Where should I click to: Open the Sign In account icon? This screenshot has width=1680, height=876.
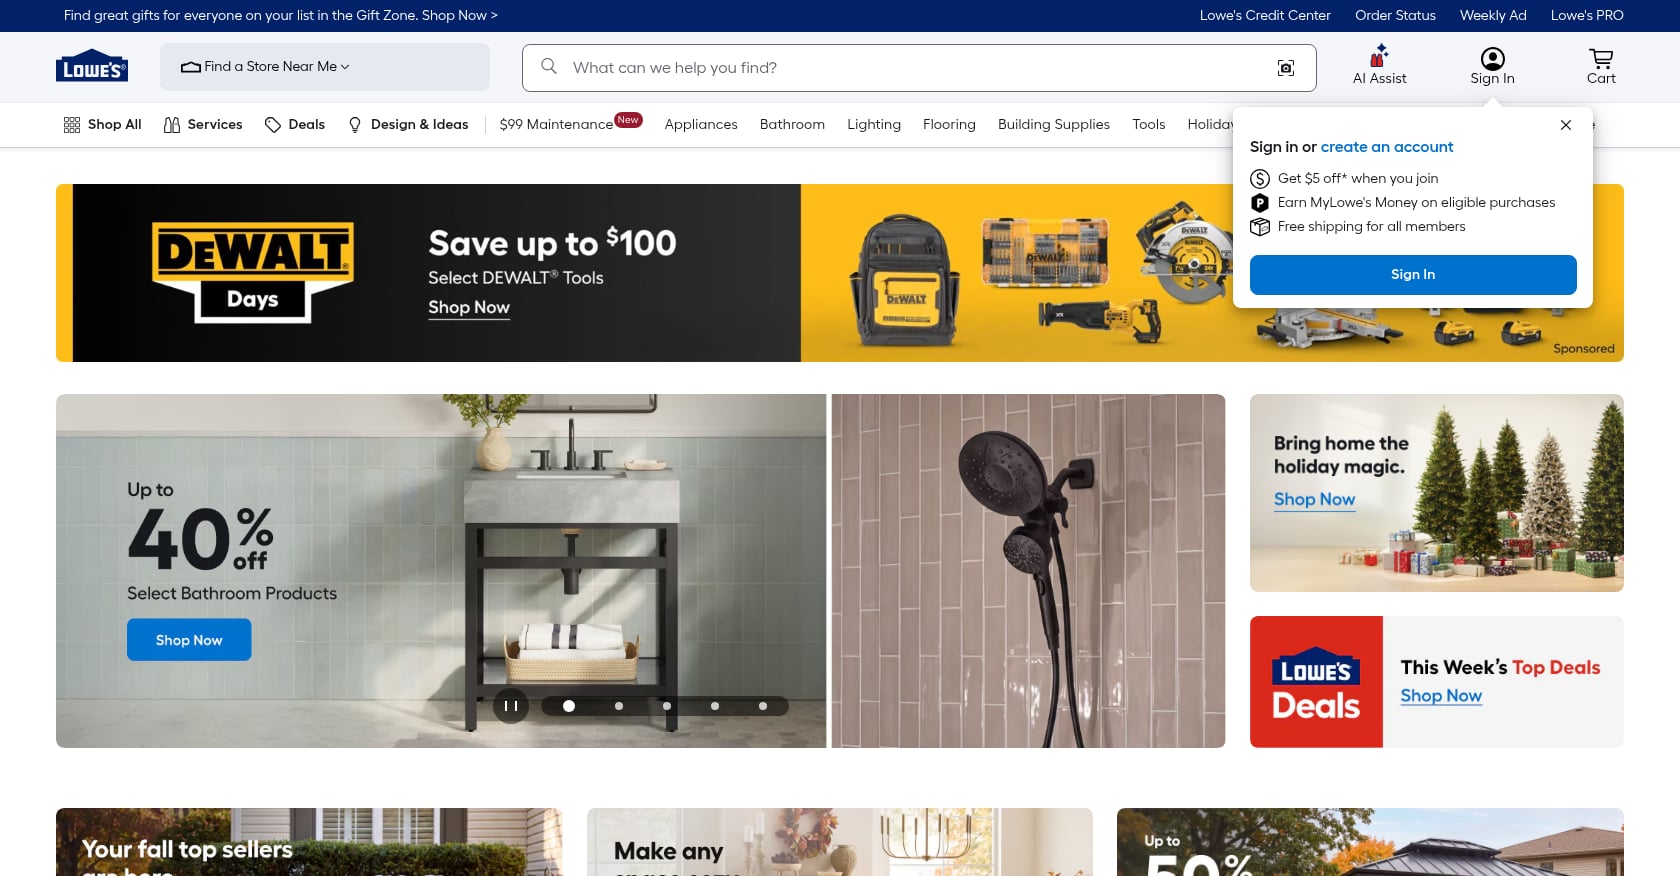[x=1492, y=66]
